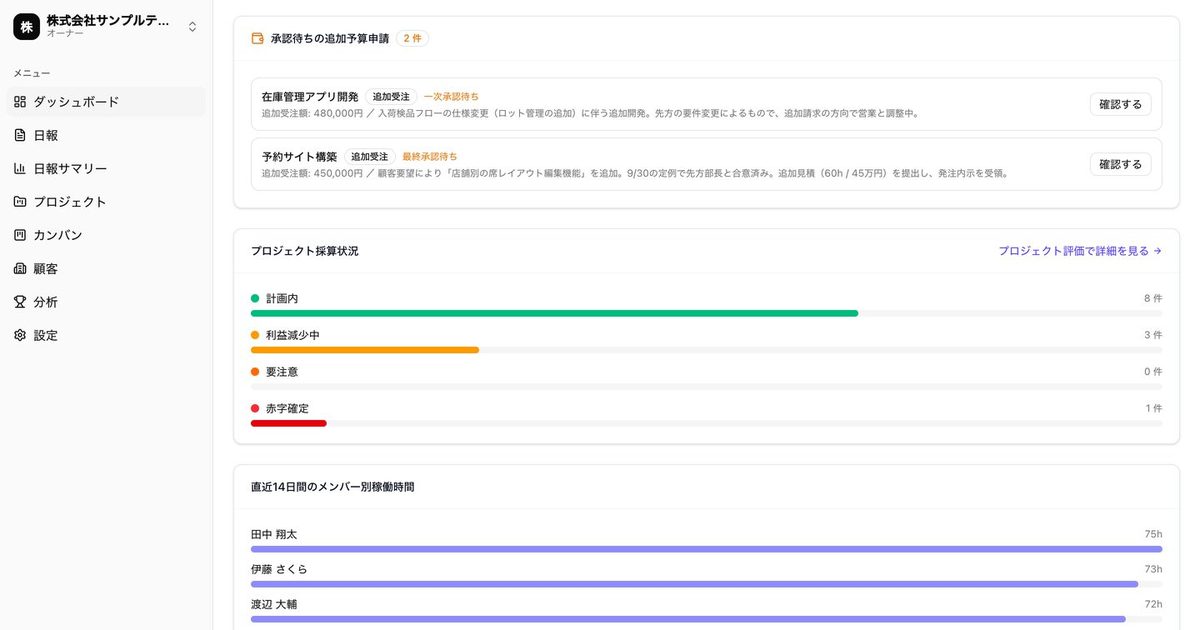Click the 73h value for 伊藤 さくら
The height and width of the screenshot is (630, 1200).
1153,569
